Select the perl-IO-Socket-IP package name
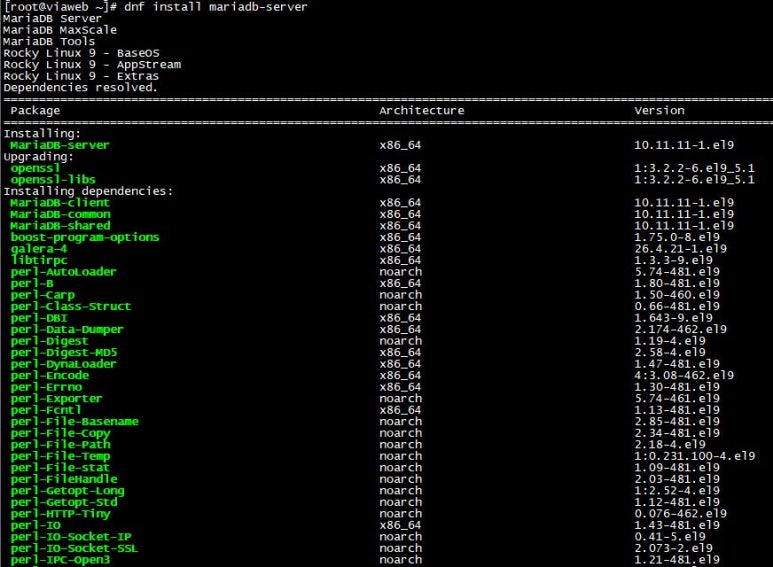Screen dimensions: 773x567 click(x=70, y=536)
